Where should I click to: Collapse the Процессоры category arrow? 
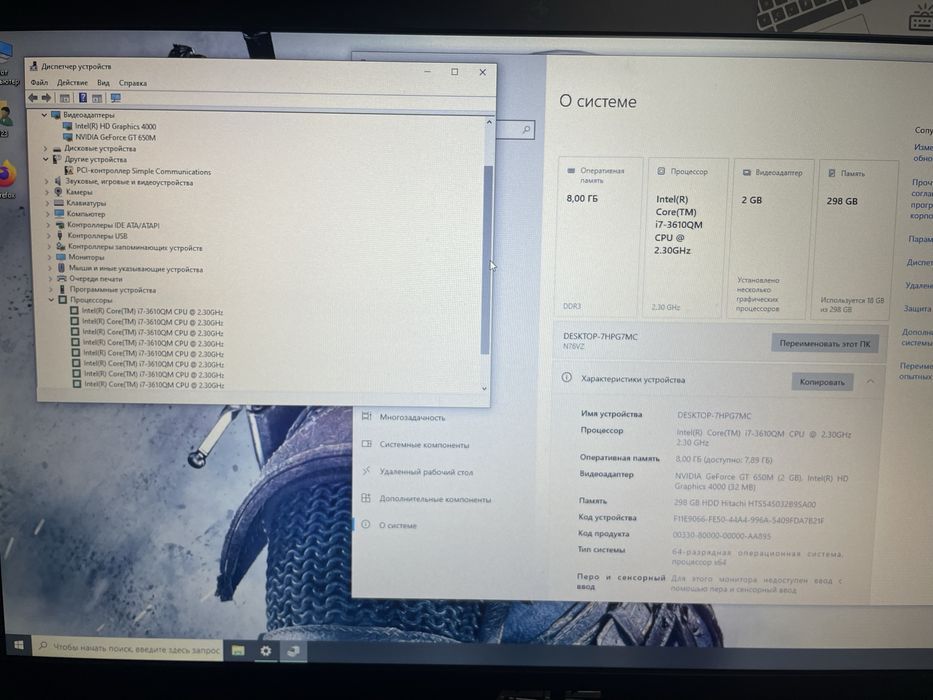(52, 299)
